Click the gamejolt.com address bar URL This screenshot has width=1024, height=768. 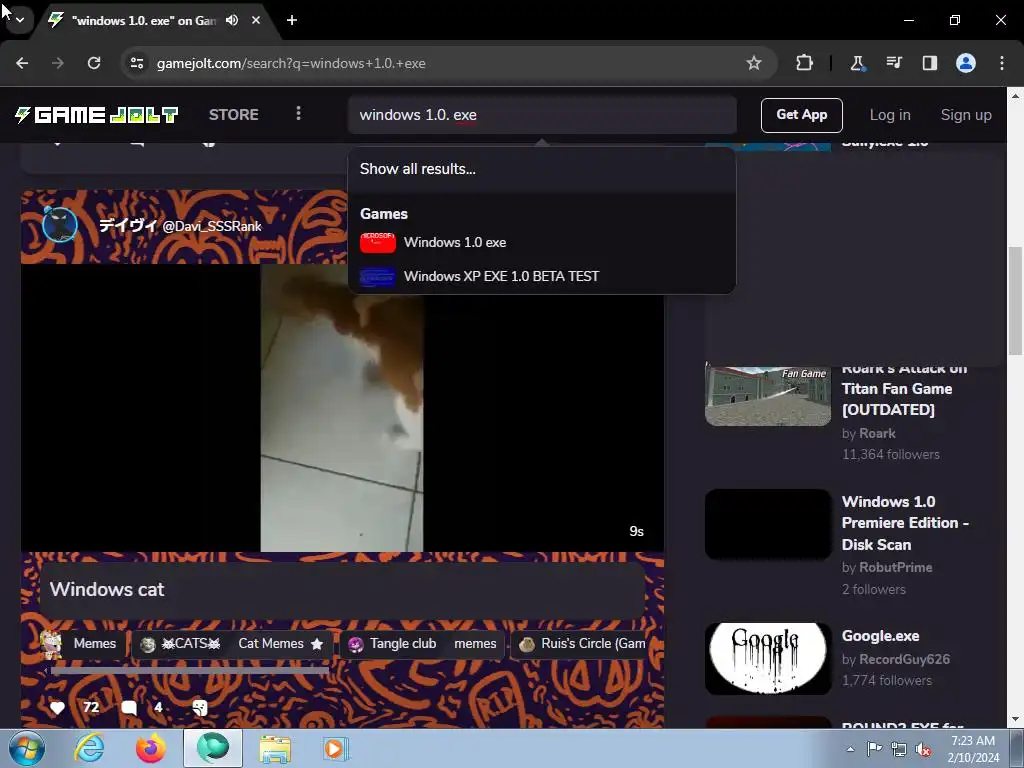(291, 63)
